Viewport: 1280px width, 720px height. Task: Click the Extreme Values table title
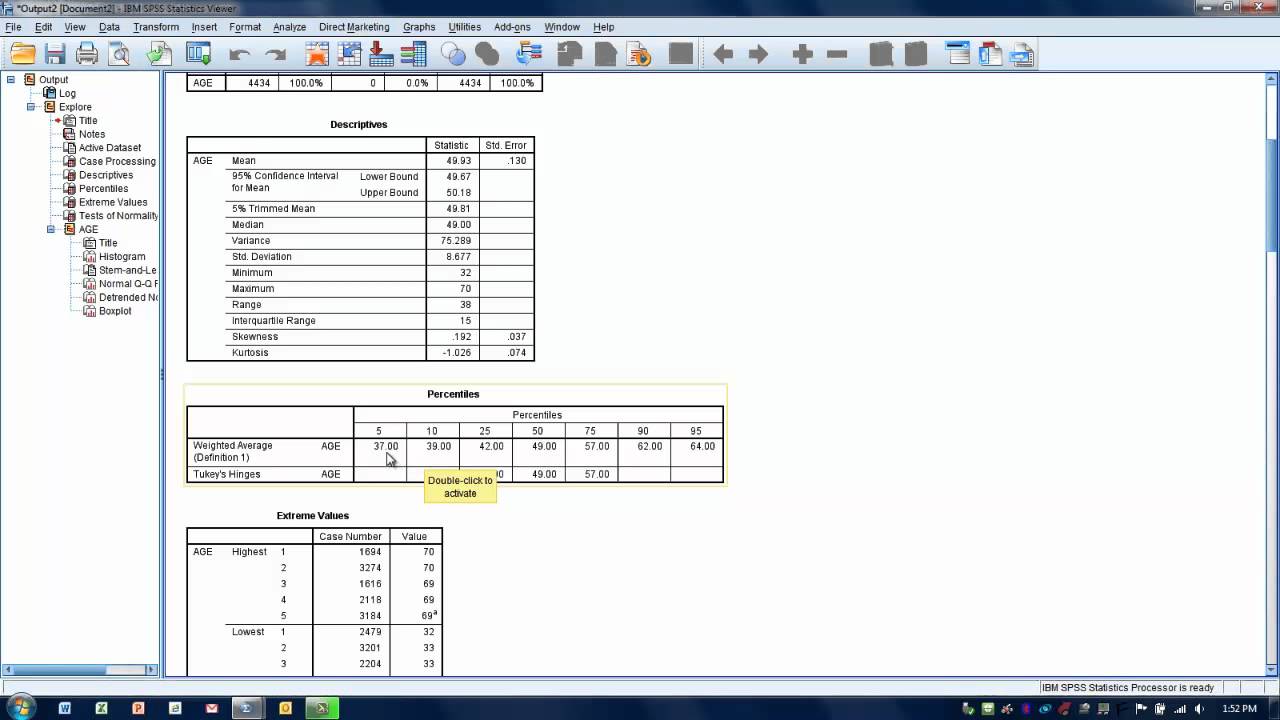[313, 515]
